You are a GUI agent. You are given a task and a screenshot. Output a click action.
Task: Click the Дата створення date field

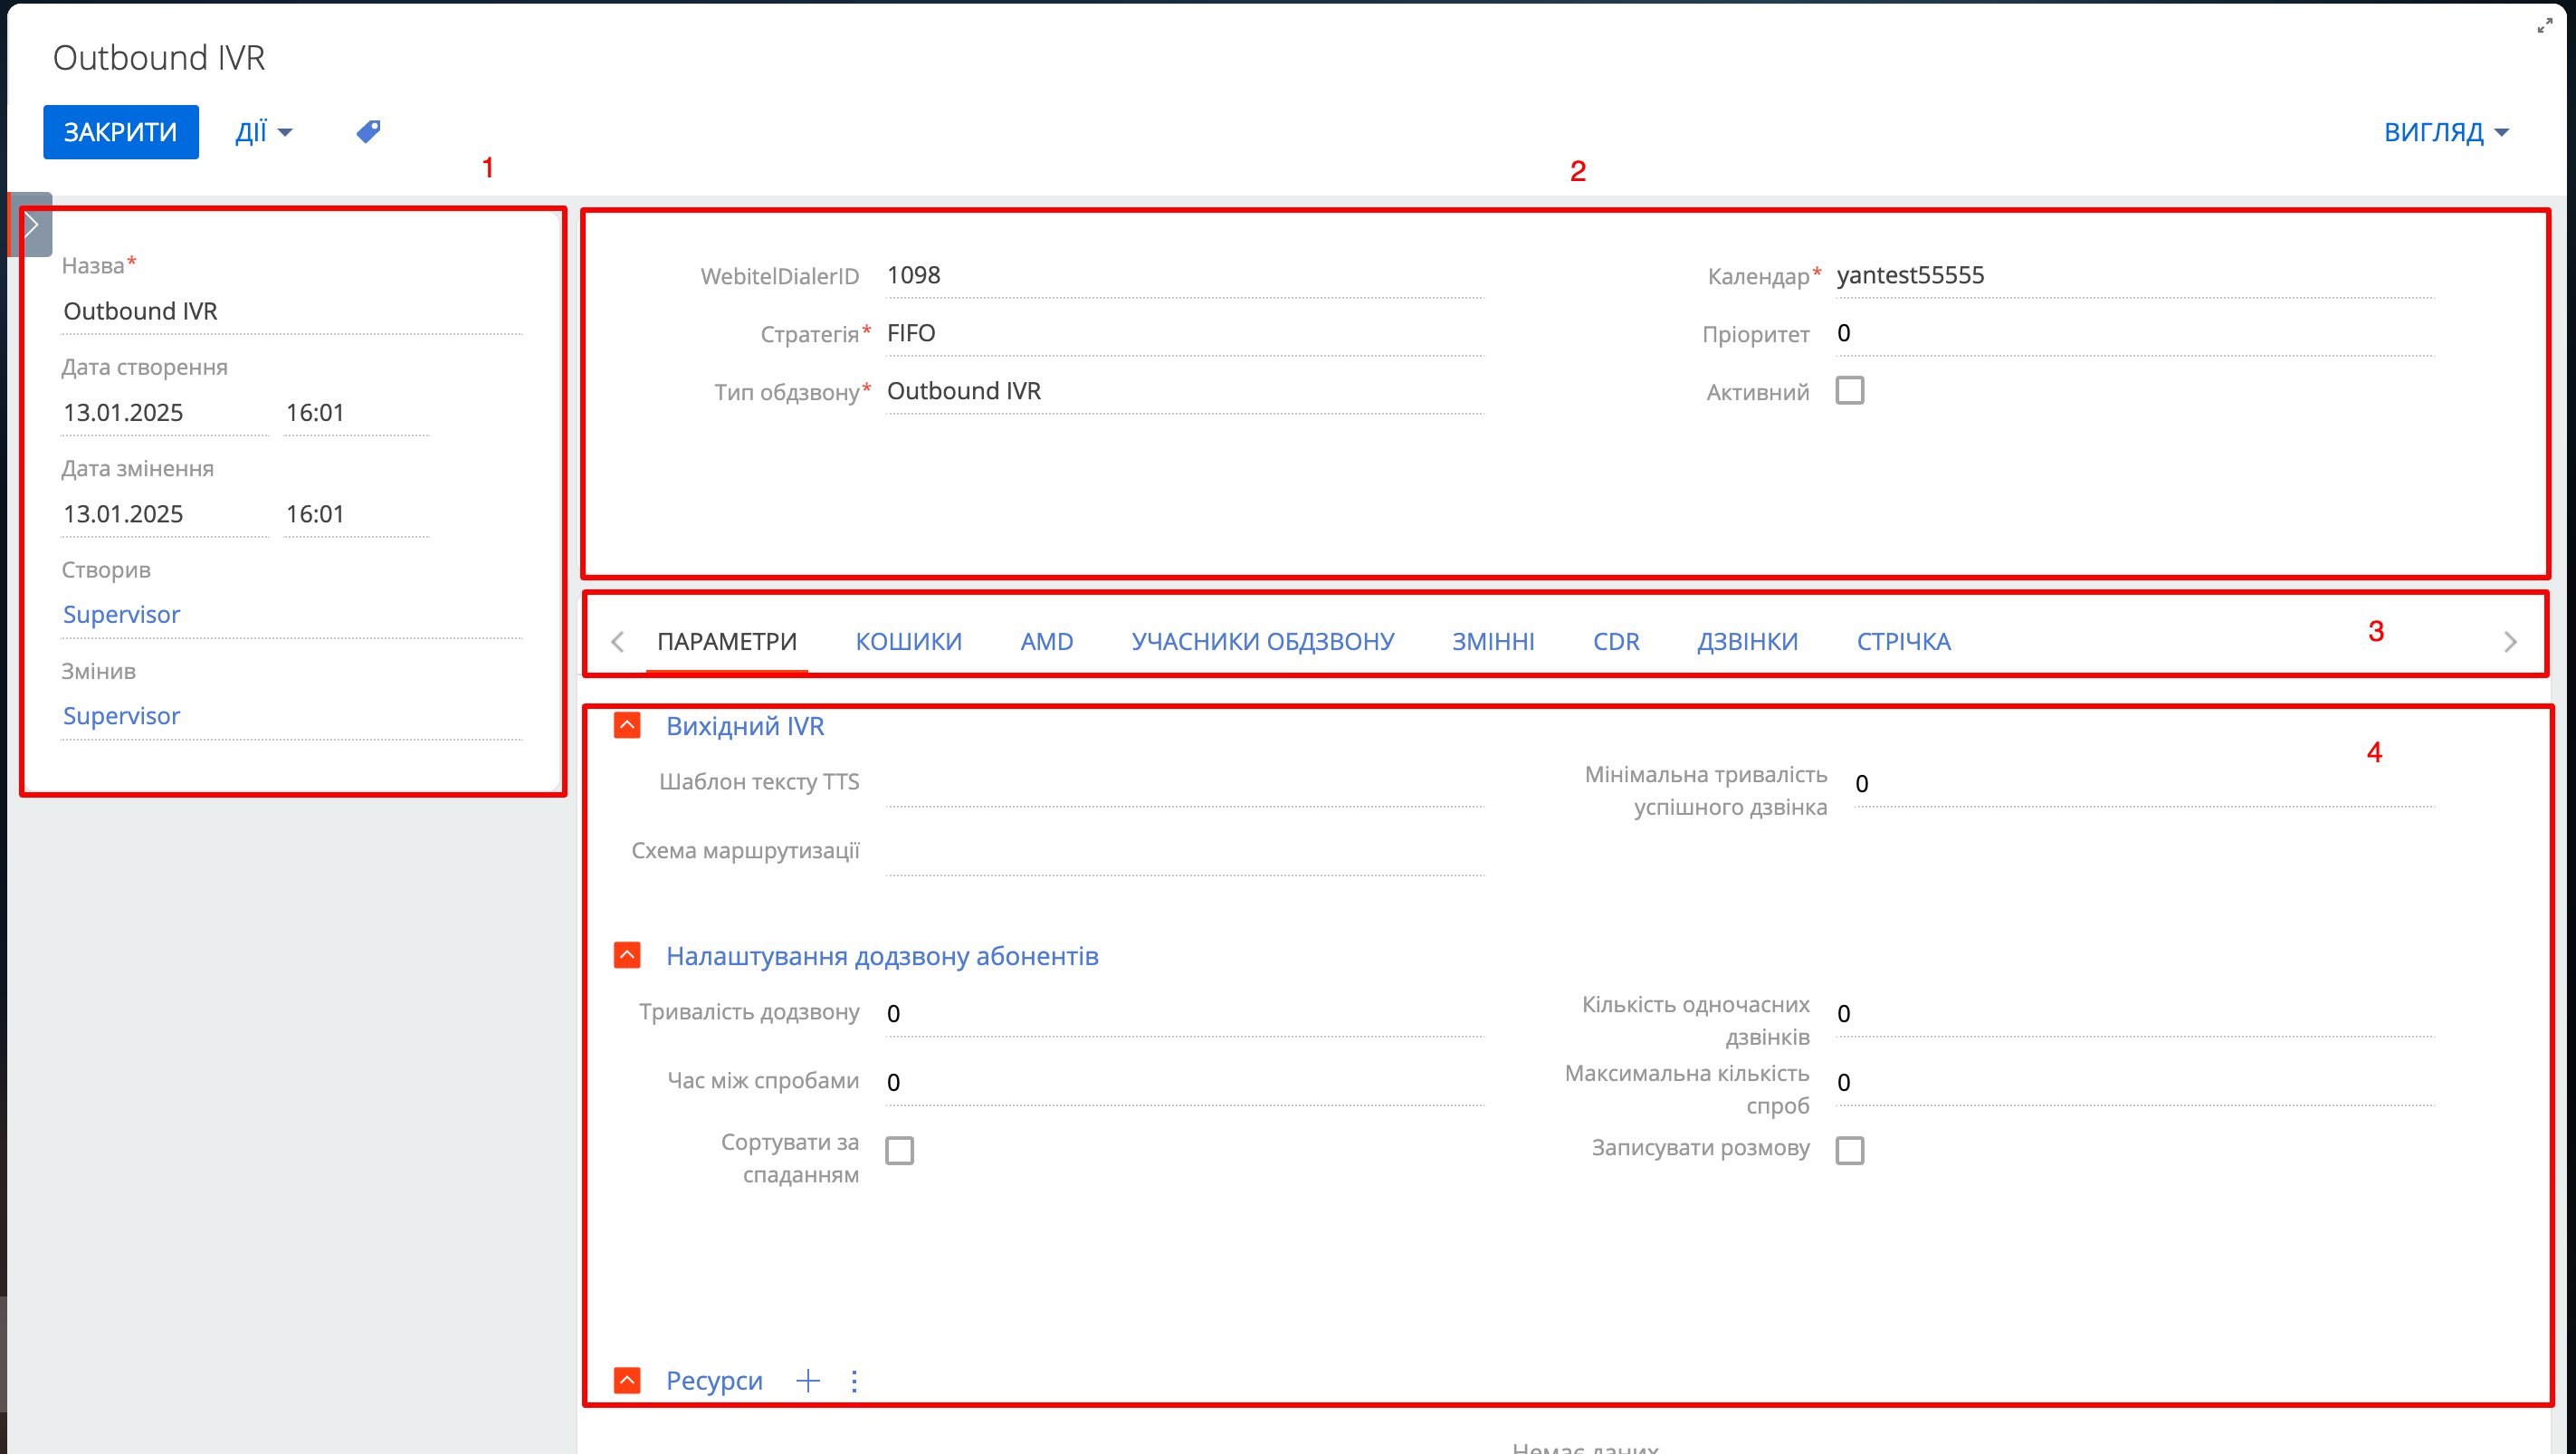164,413
